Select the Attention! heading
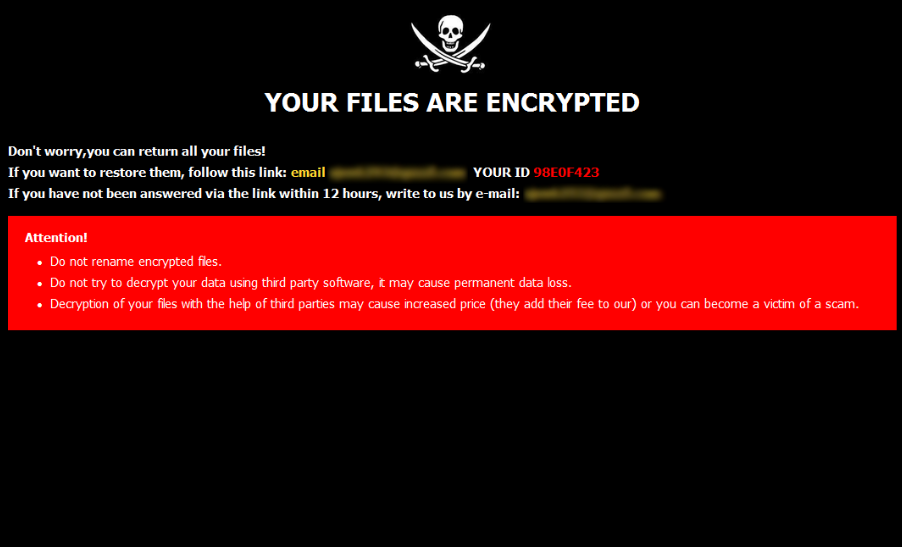Viewport: 902px width, 547px height. pyautogui.click(x=56, y=238)
